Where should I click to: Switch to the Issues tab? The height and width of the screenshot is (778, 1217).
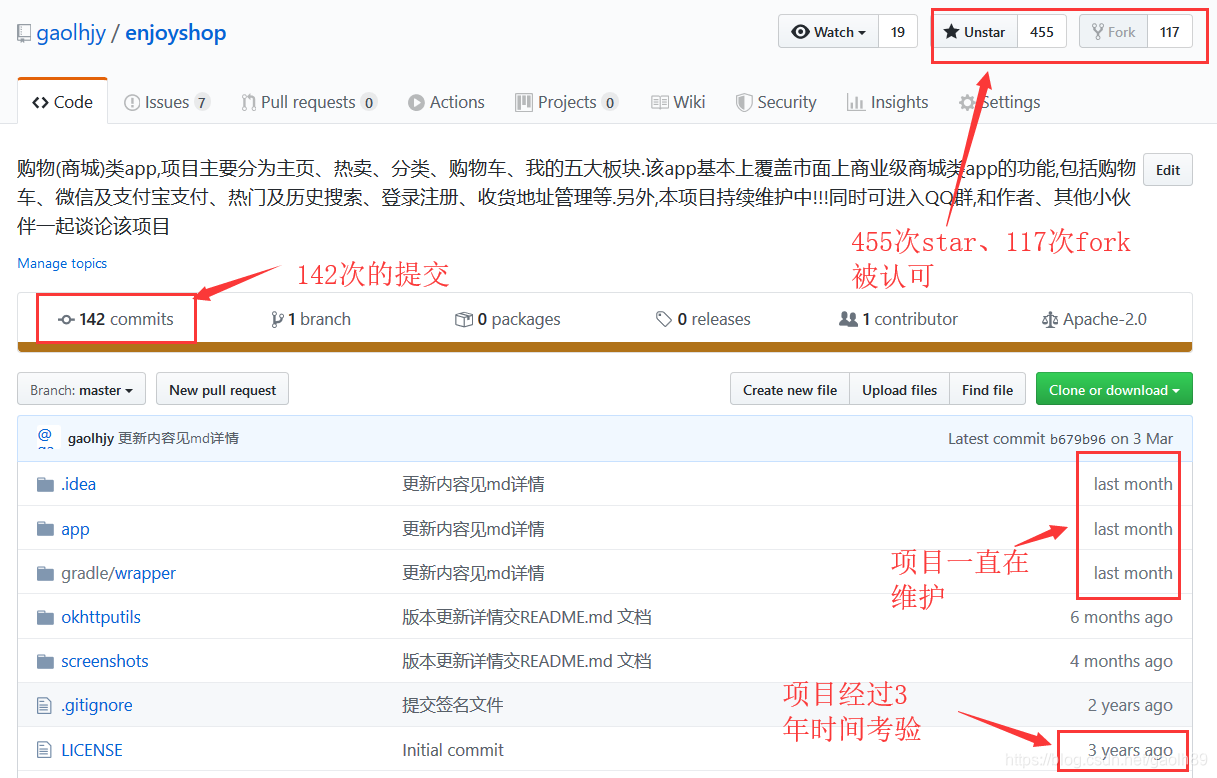coord(167,102)
